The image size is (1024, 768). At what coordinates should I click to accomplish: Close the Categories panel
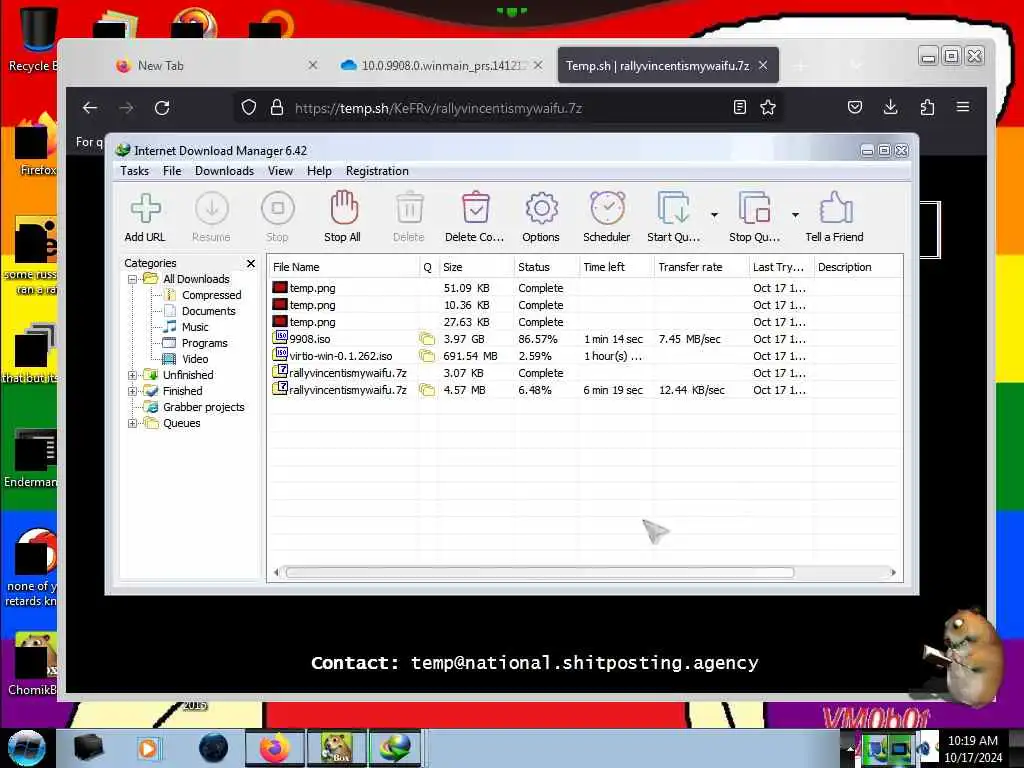pyautogui.click(x=251, y=263)
